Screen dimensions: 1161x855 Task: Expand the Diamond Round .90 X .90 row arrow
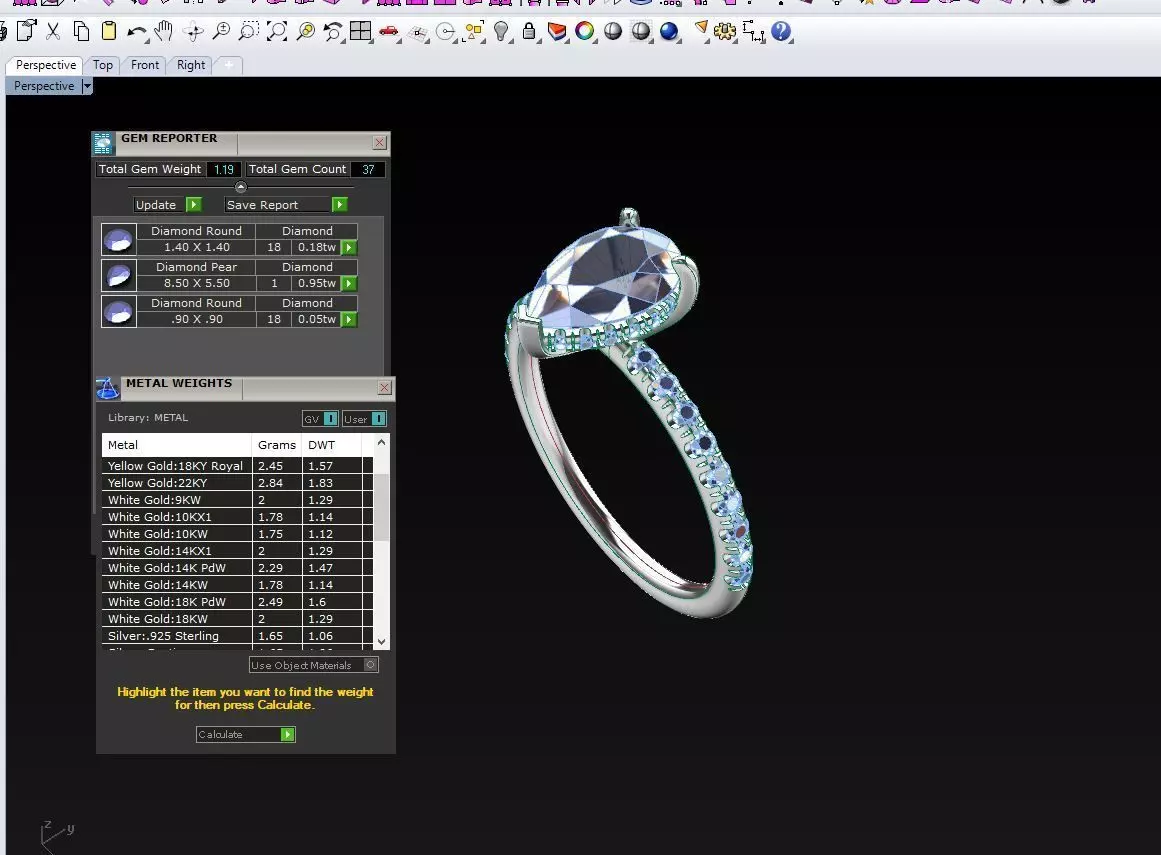point(349,319)
